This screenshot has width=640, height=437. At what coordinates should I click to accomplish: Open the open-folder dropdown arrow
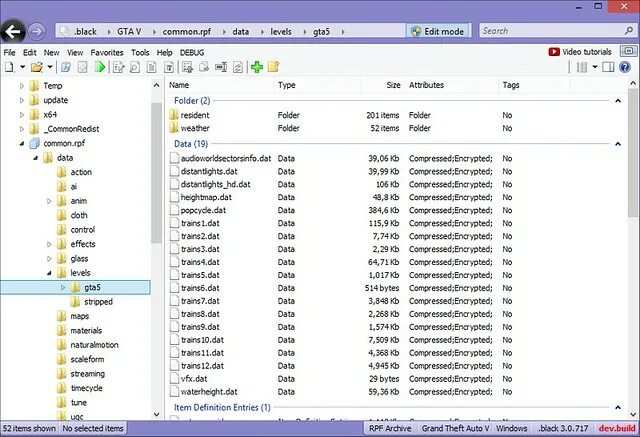pos(50,67)
